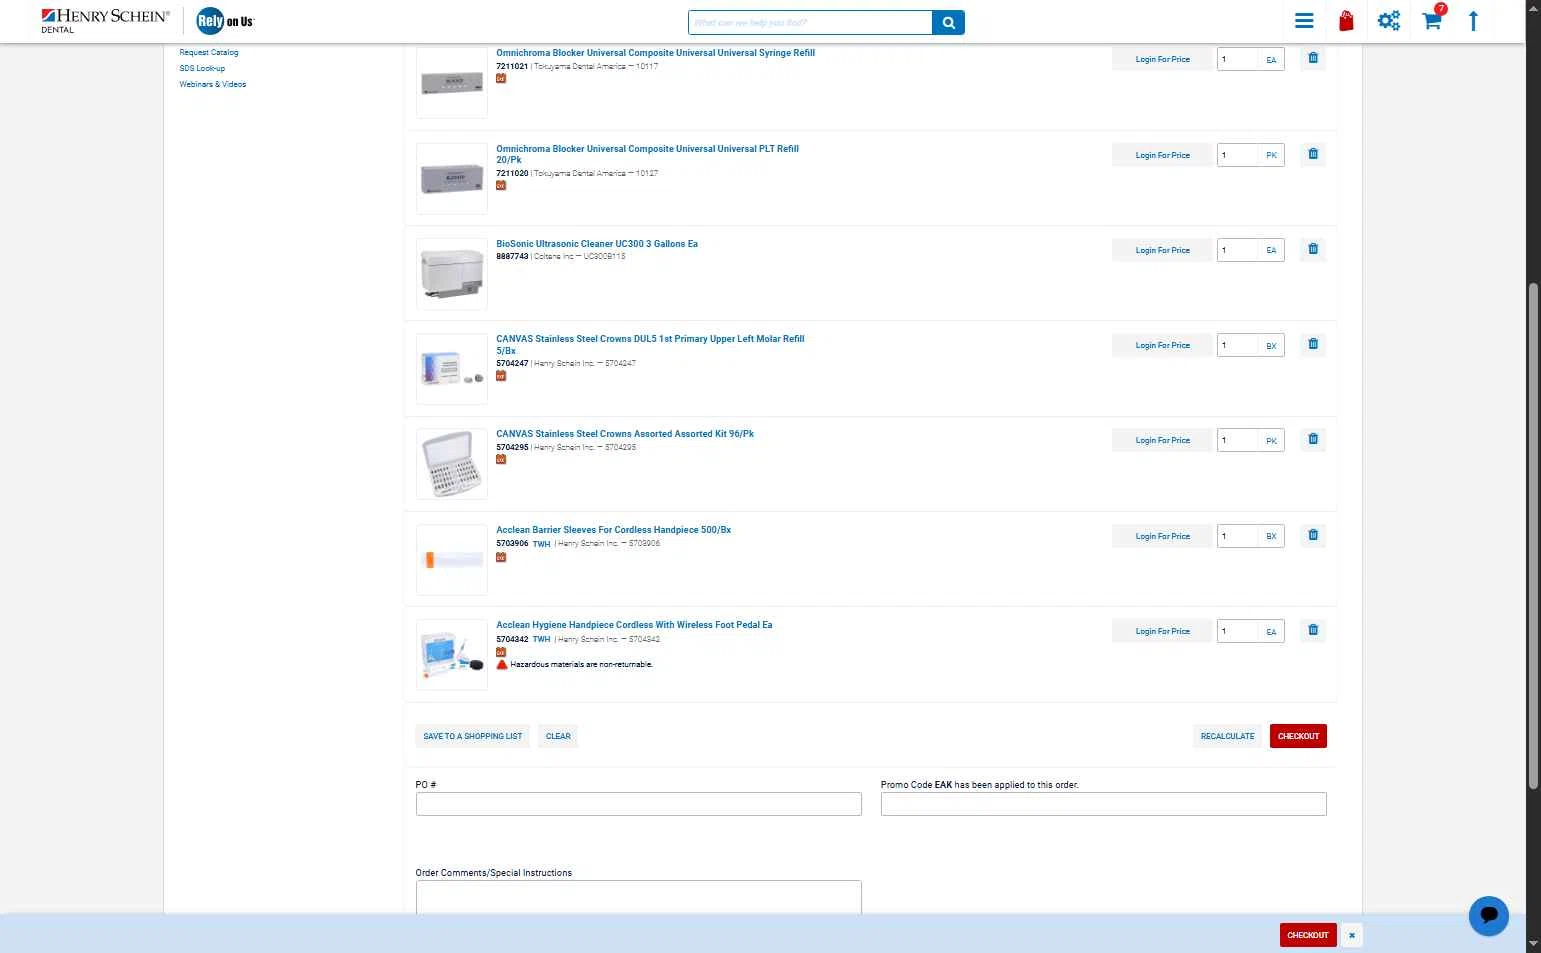The width and height of the screenshot is (1541, 953).
Task: Click the Rely on Us logo
Action: [225, 21]
